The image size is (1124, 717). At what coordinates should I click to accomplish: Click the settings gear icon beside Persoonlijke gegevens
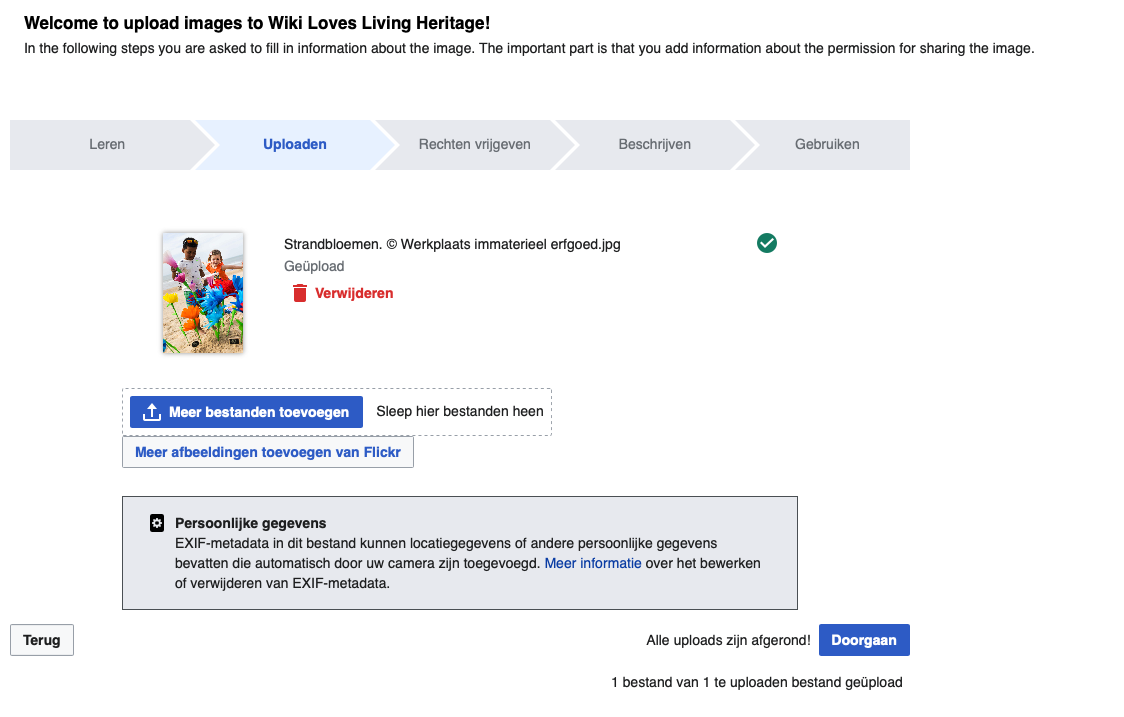tap(157, 523)
